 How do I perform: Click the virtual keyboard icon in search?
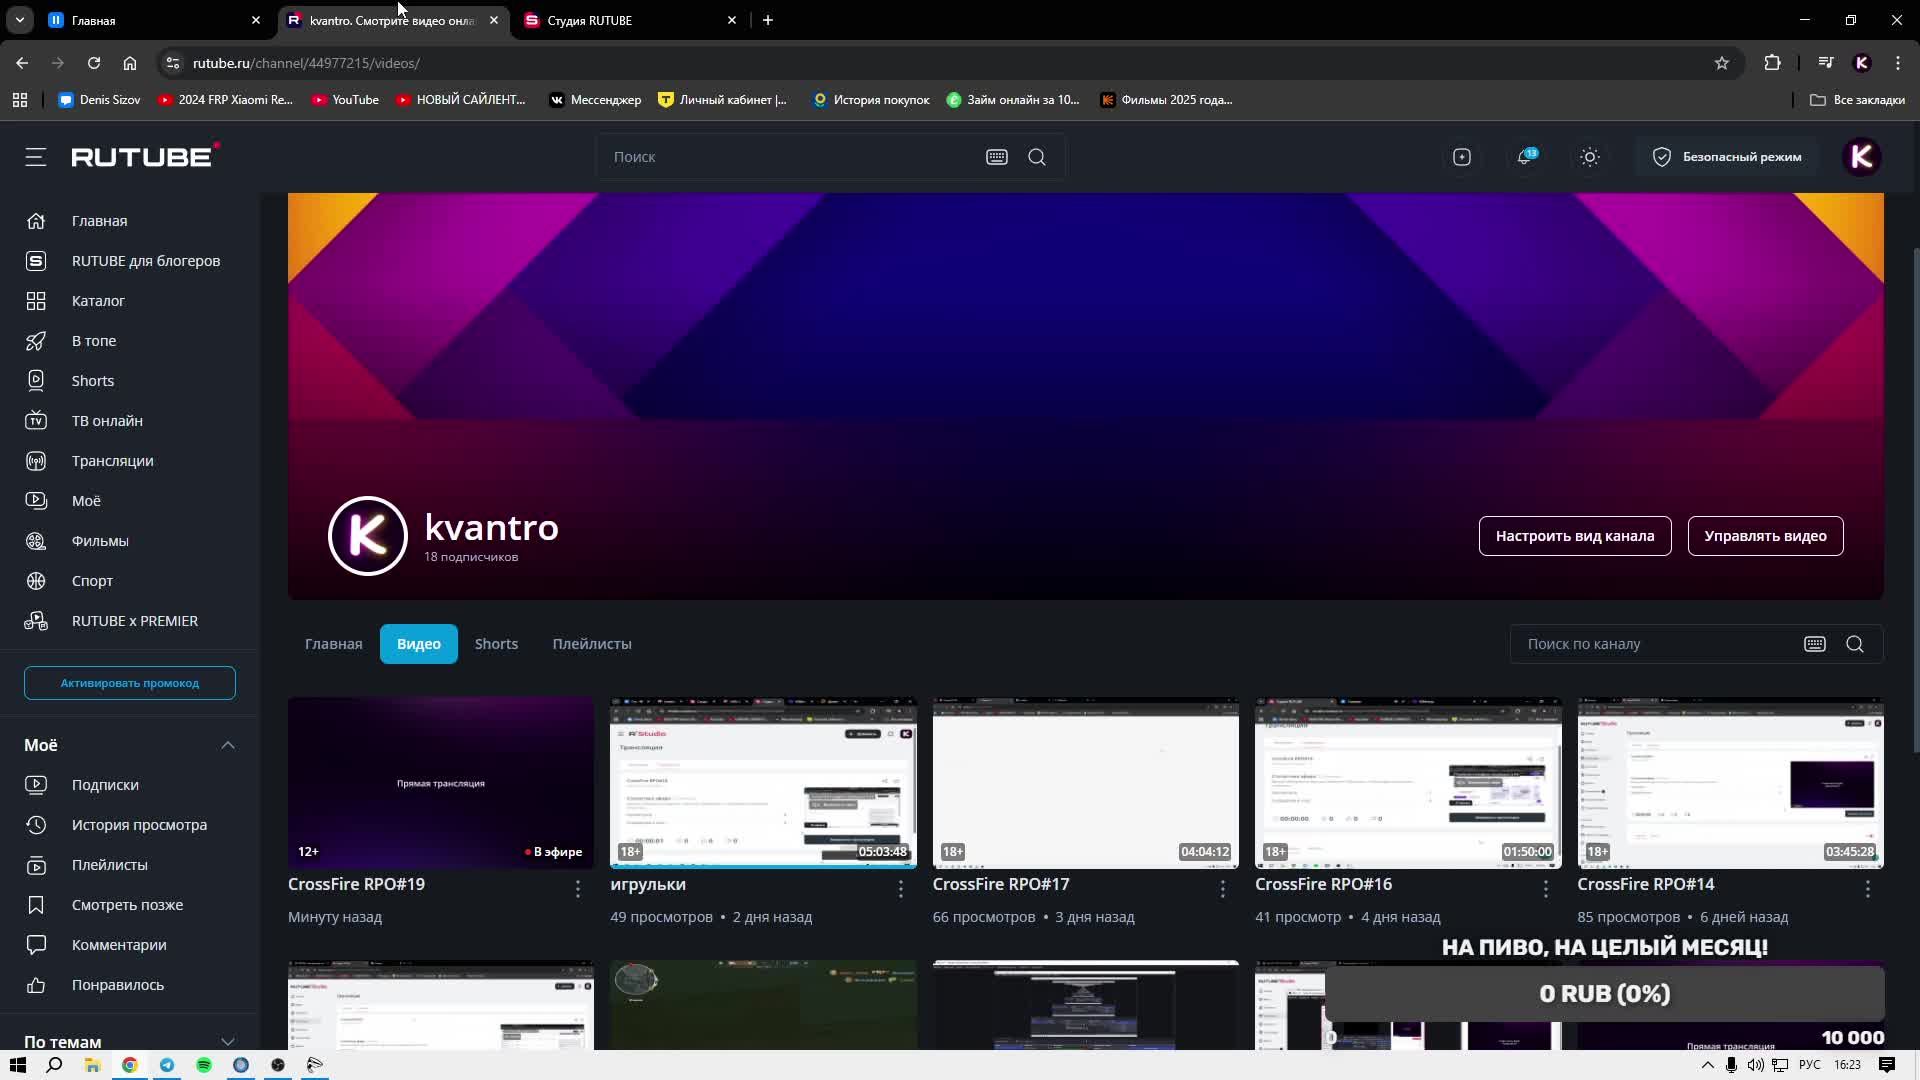tap(996, 157)
